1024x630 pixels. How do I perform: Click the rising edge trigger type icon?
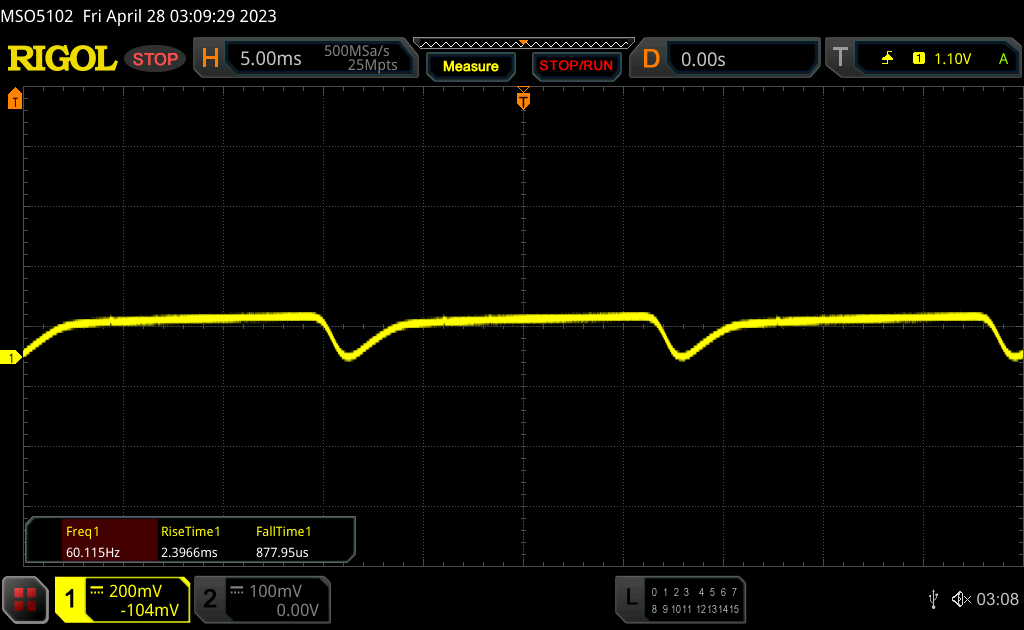point(887,59)
